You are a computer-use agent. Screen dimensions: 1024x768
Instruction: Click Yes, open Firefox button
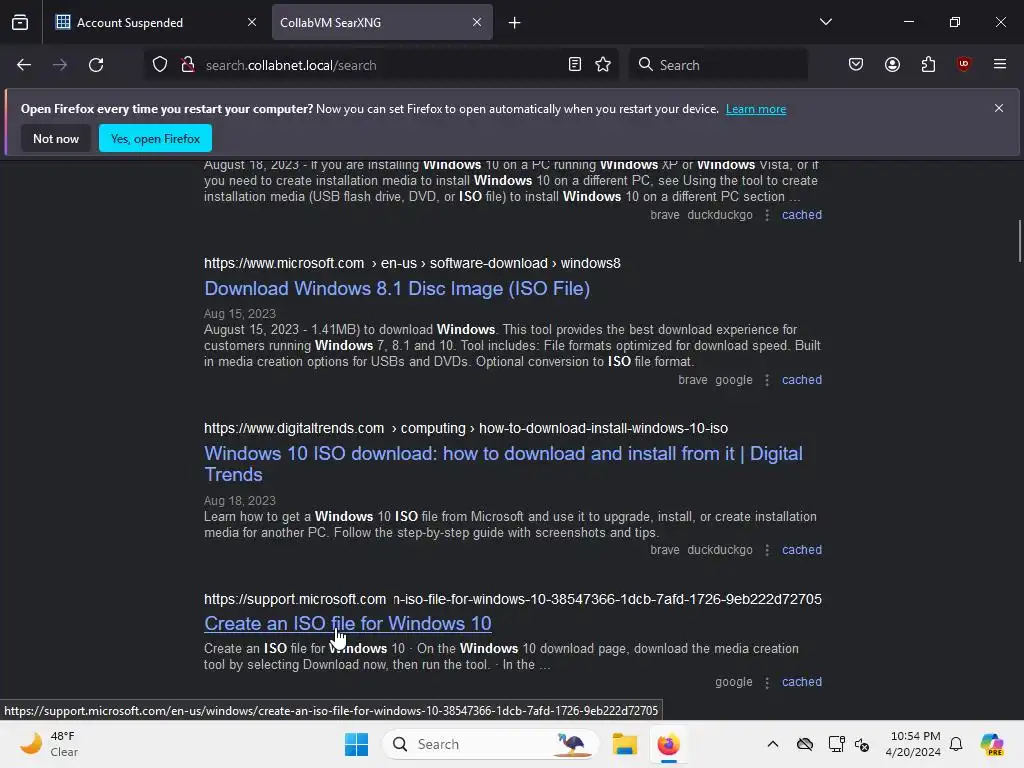point(155,138)
